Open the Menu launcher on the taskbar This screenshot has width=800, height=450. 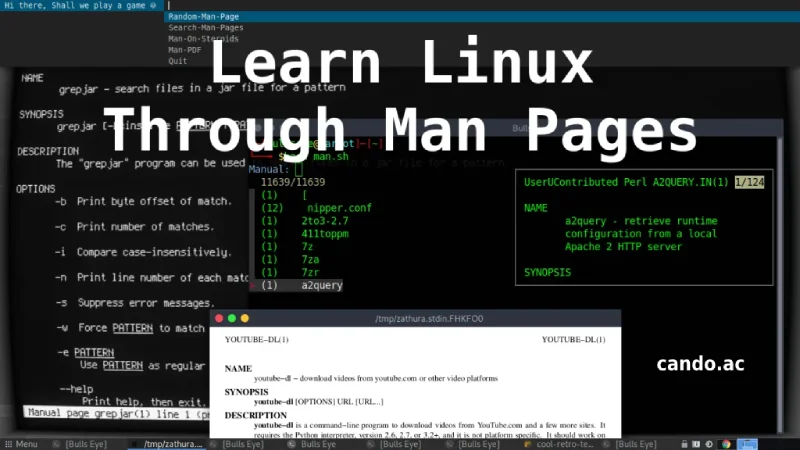(21, 444)
